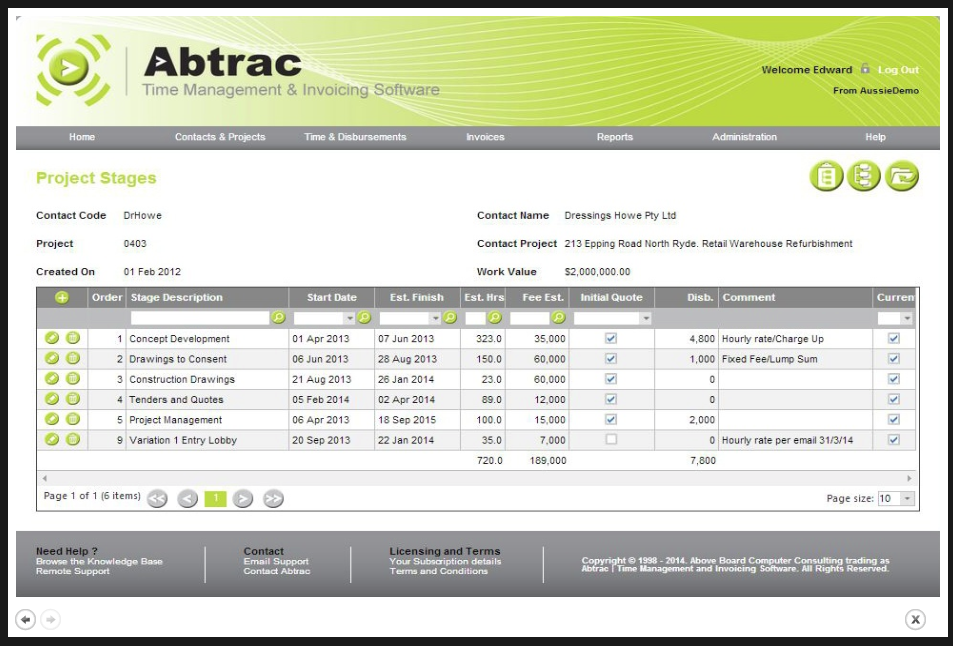Untick Initial Quote for Construction Drawings
This screenshot has width=953, height=646.
611,379
